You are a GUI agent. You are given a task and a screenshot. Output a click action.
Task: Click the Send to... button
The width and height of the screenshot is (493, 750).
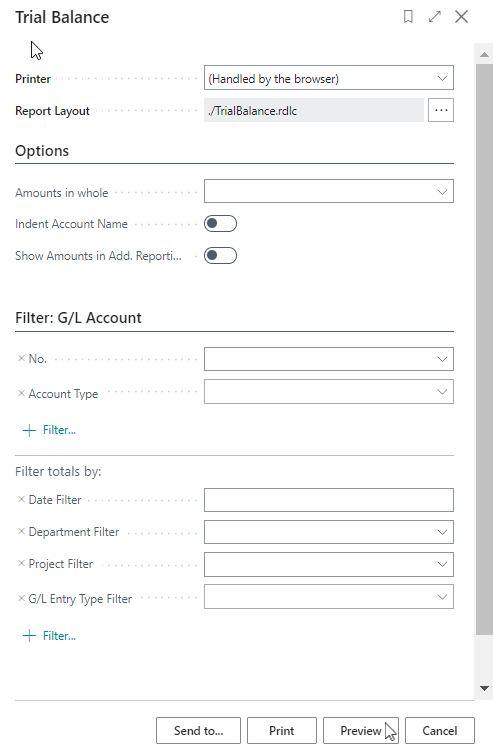click(x=198, y=731)
